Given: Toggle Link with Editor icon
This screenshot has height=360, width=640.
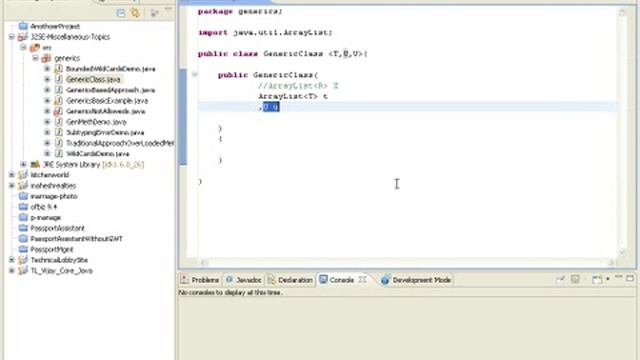Looking at the screenshot, I should [135, 13].
